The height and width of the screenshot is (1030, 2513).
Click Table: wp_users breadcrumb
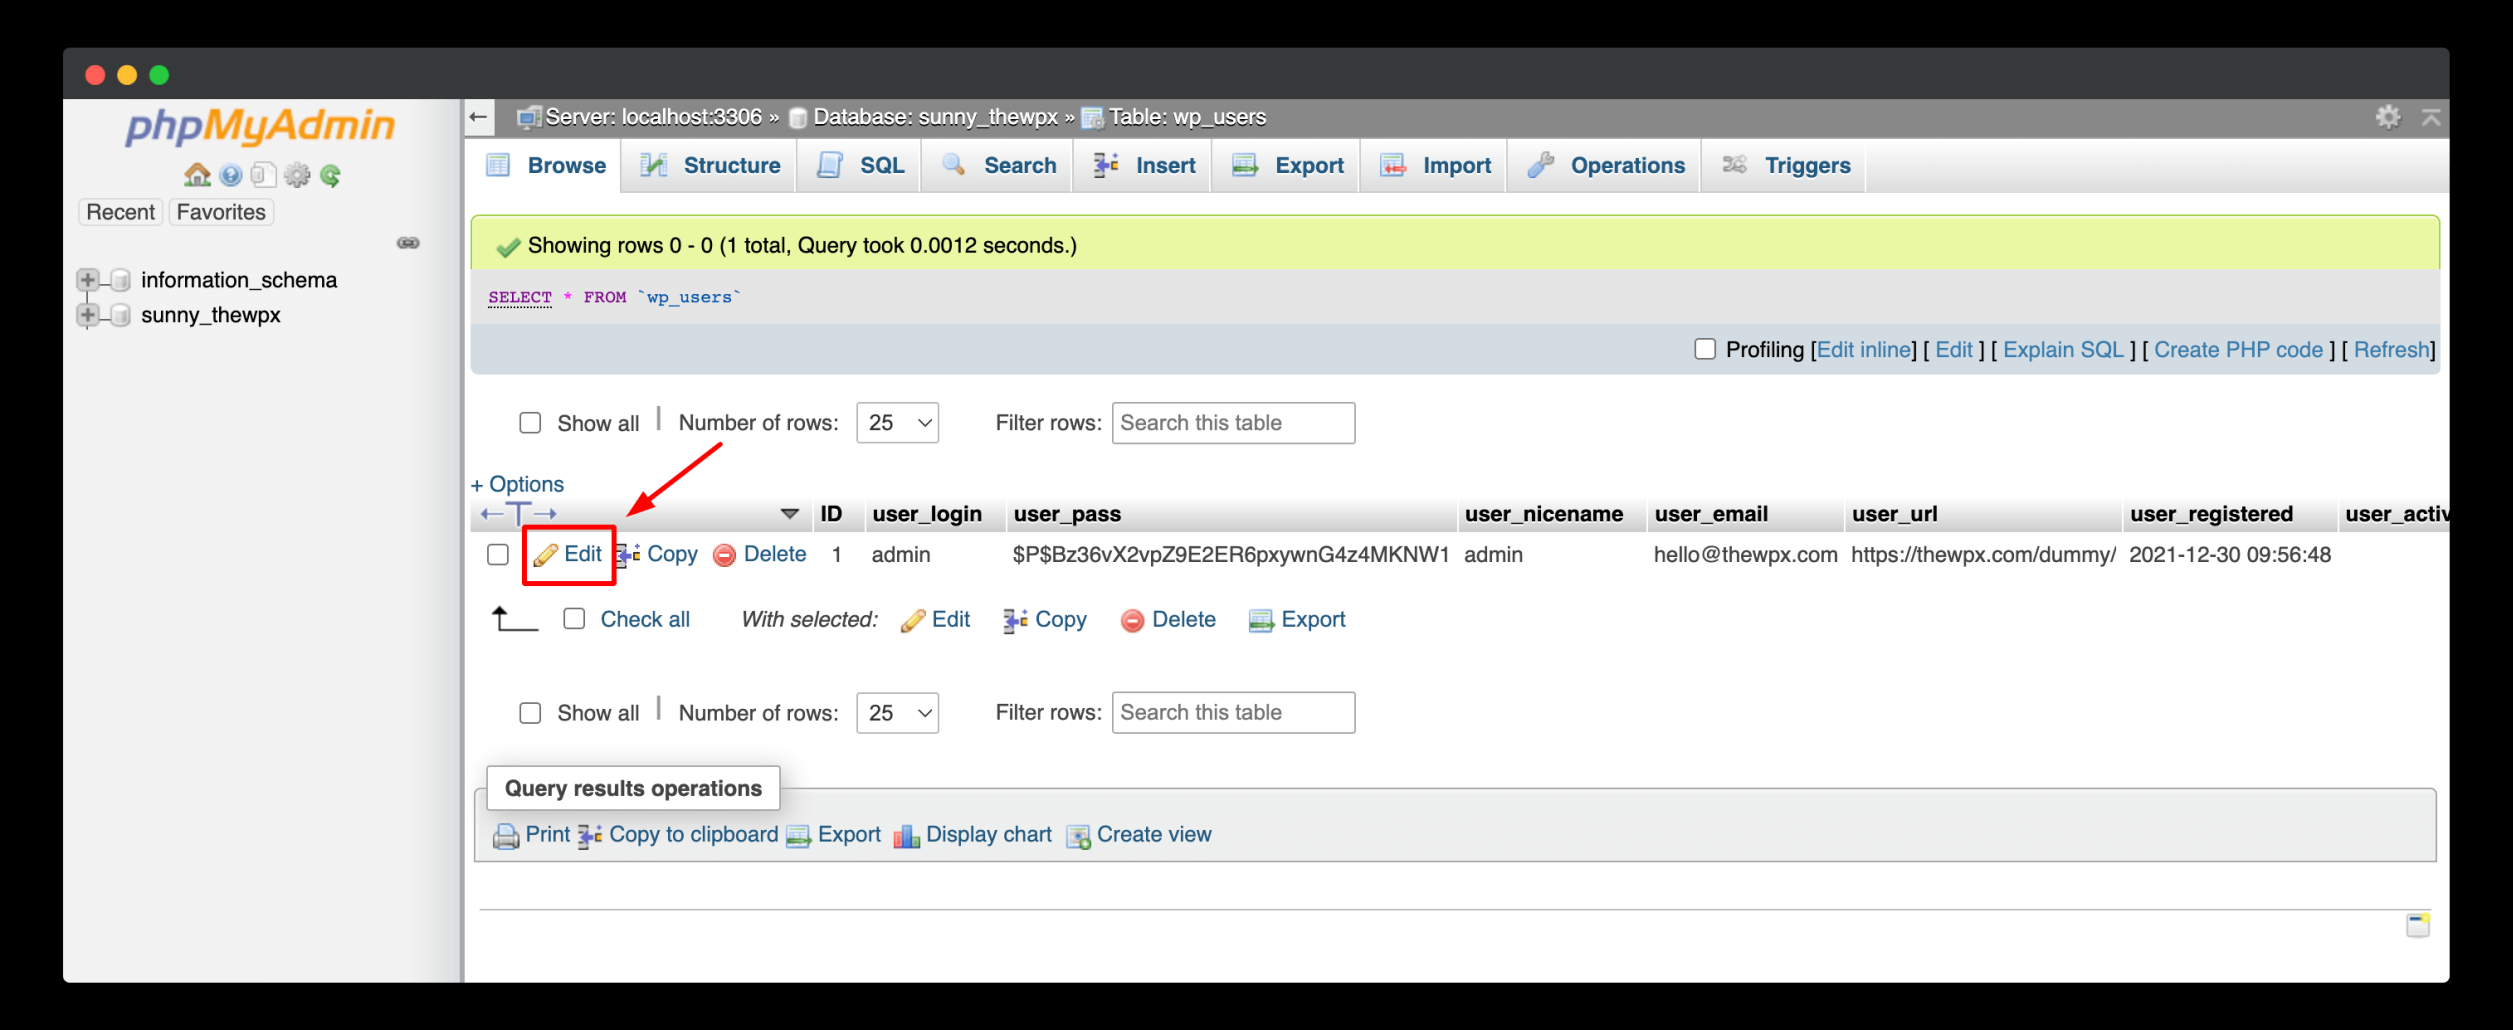point(1187,117)
